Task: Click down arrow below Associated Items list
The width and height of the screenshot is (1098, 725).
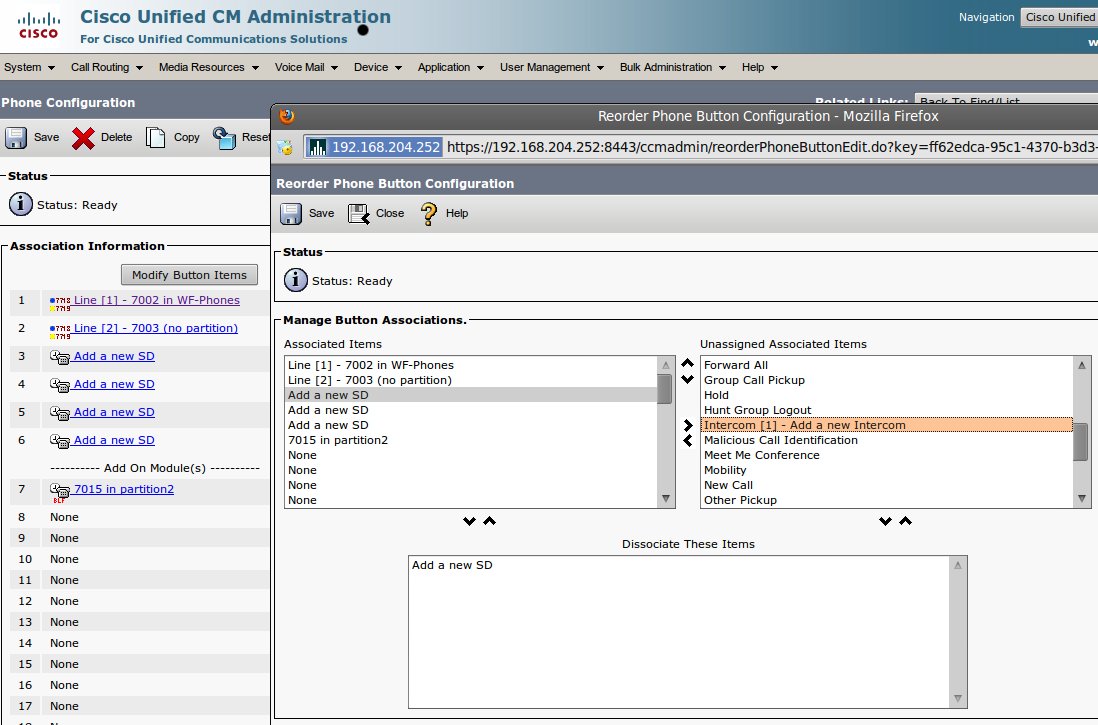Action: click(469, 521)
